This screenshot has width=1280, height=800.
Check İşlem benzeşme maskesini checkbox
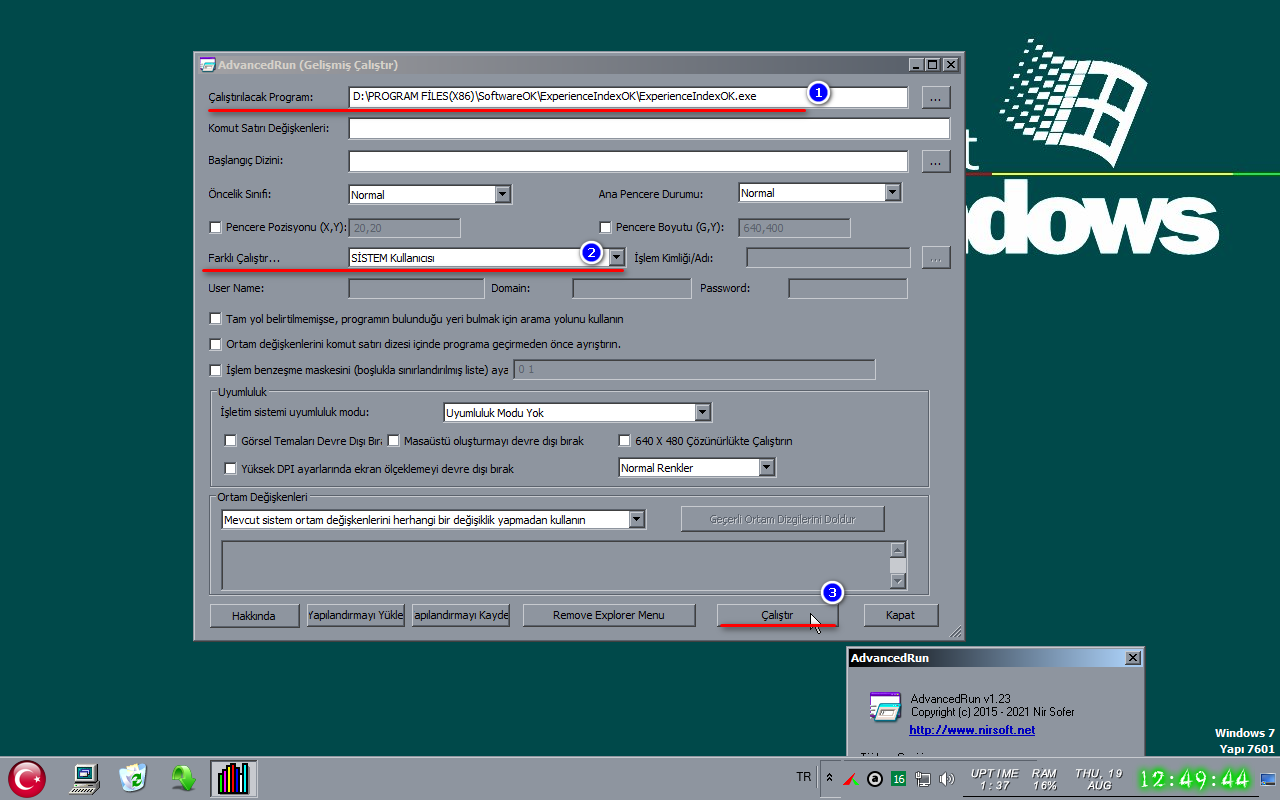point(215,370)
